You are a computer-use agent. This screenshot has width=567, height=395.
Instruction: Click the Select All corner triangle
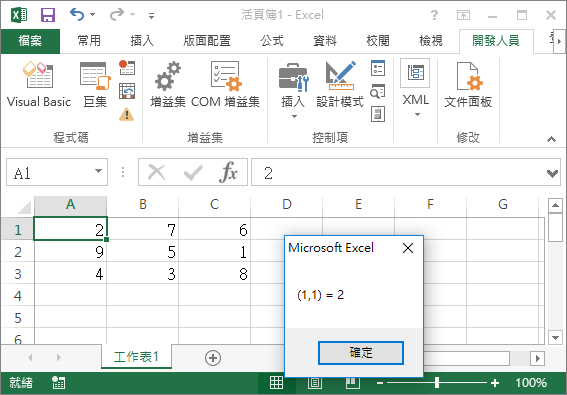point(24,207)
